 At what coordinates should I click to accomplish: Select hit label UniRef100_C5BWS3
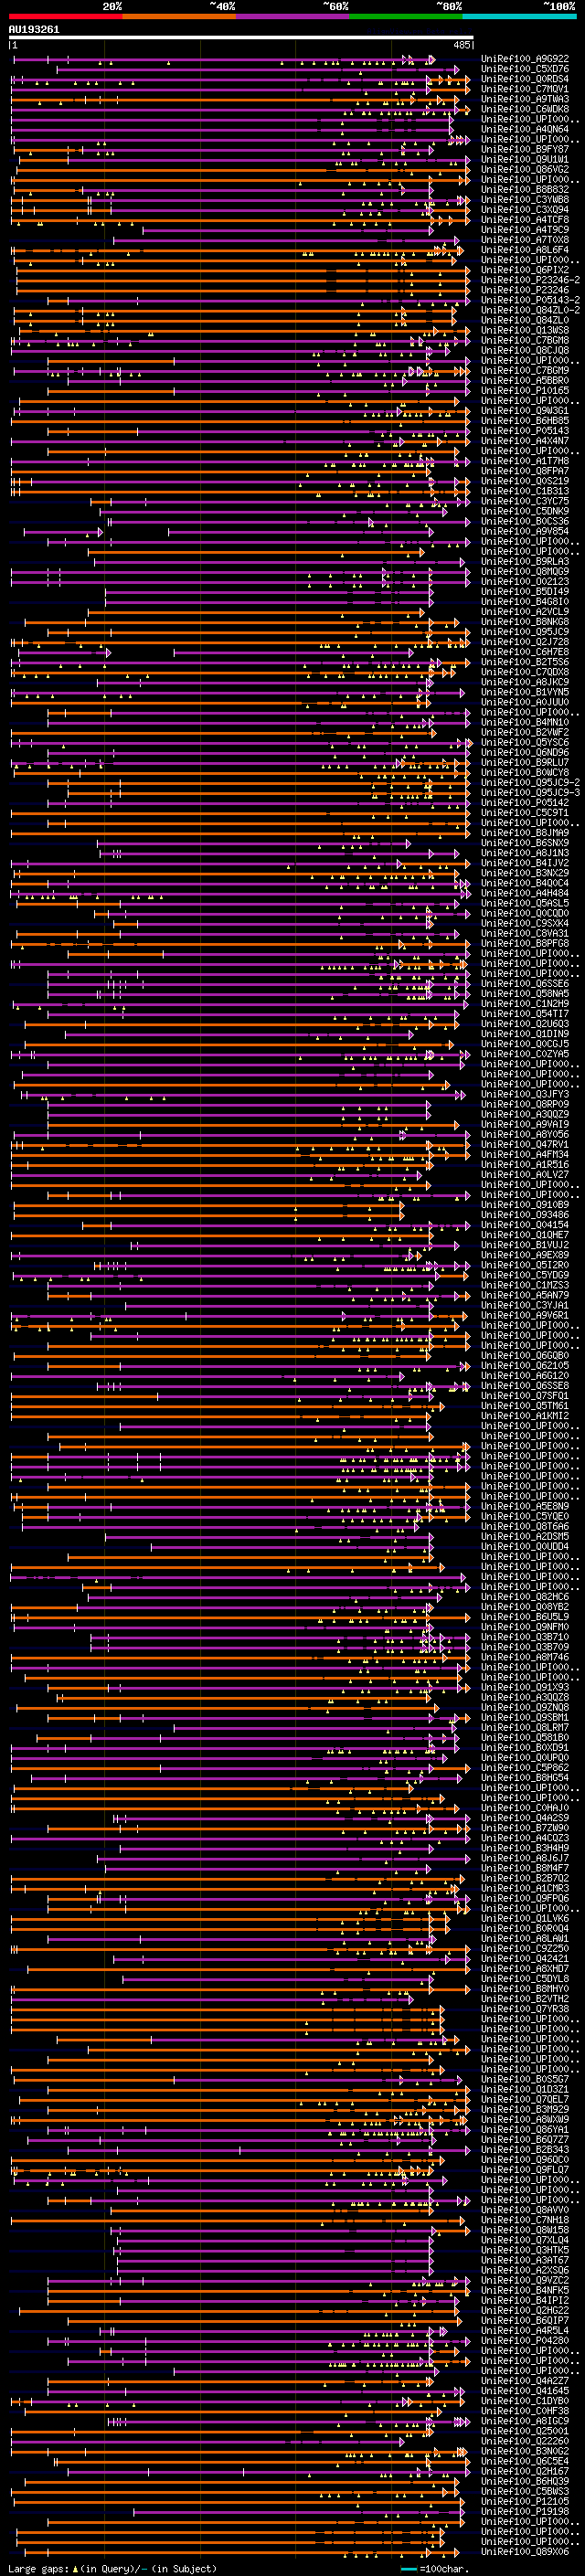click(525, 2491)
